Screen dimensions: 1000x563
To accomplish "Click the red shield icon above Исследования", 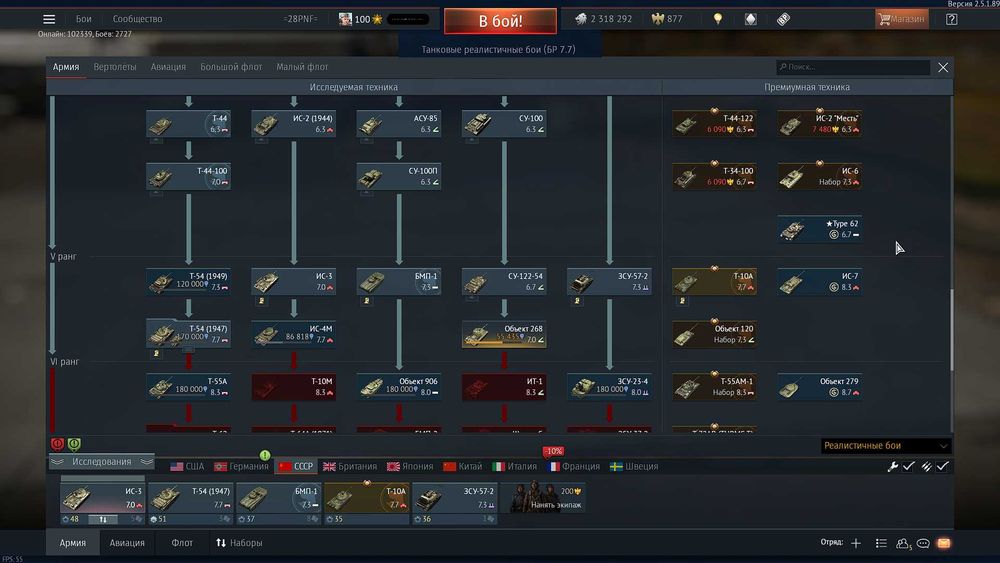I will pyautogui.click(x=57, y=444).
